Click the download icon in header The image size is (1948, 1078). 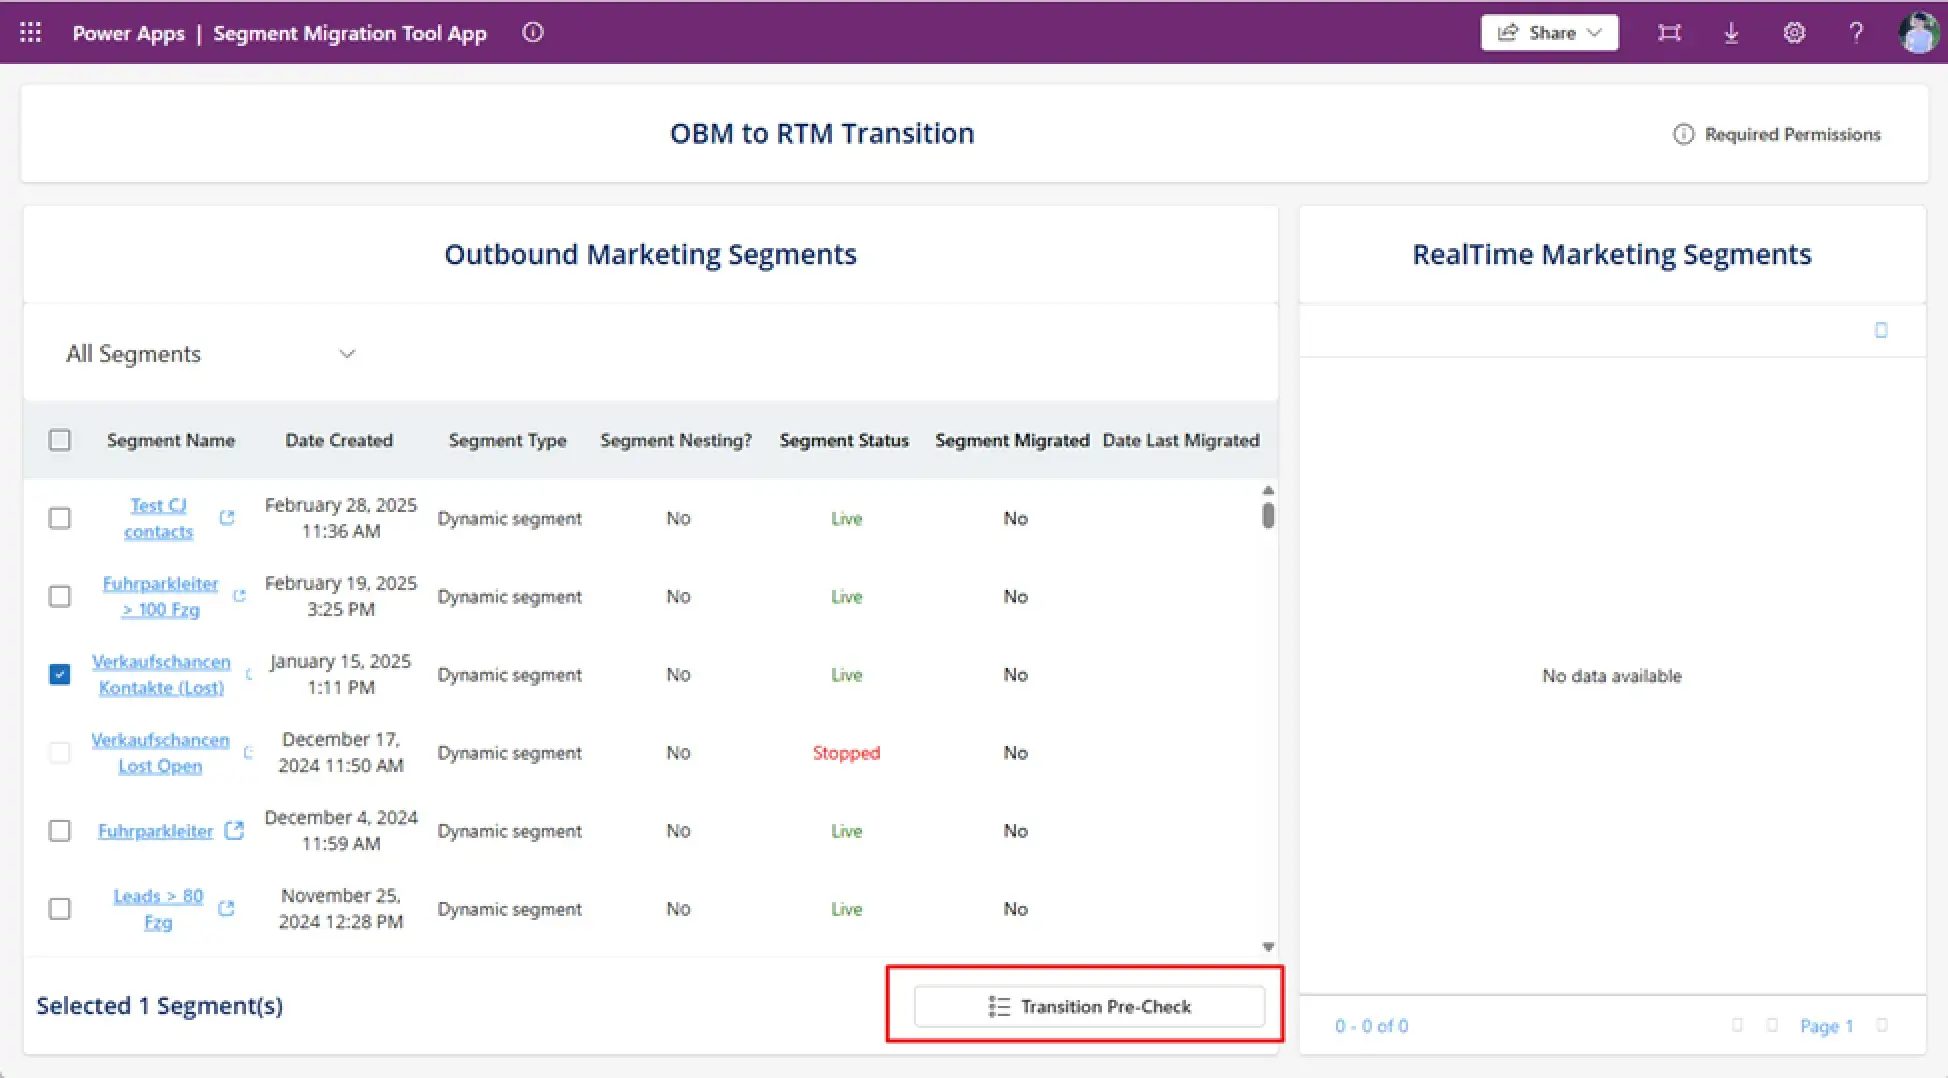(1732, 33)
